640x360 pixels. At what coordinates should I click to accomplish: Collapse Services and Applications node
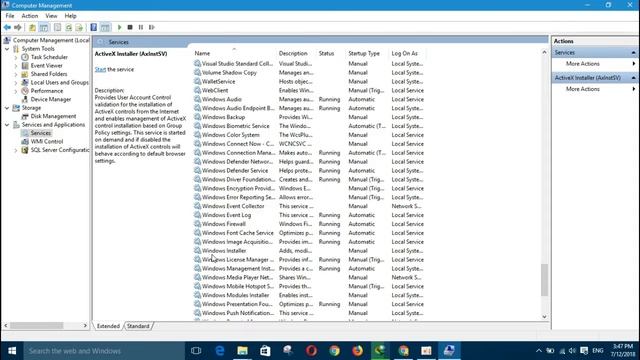point(7,125)
